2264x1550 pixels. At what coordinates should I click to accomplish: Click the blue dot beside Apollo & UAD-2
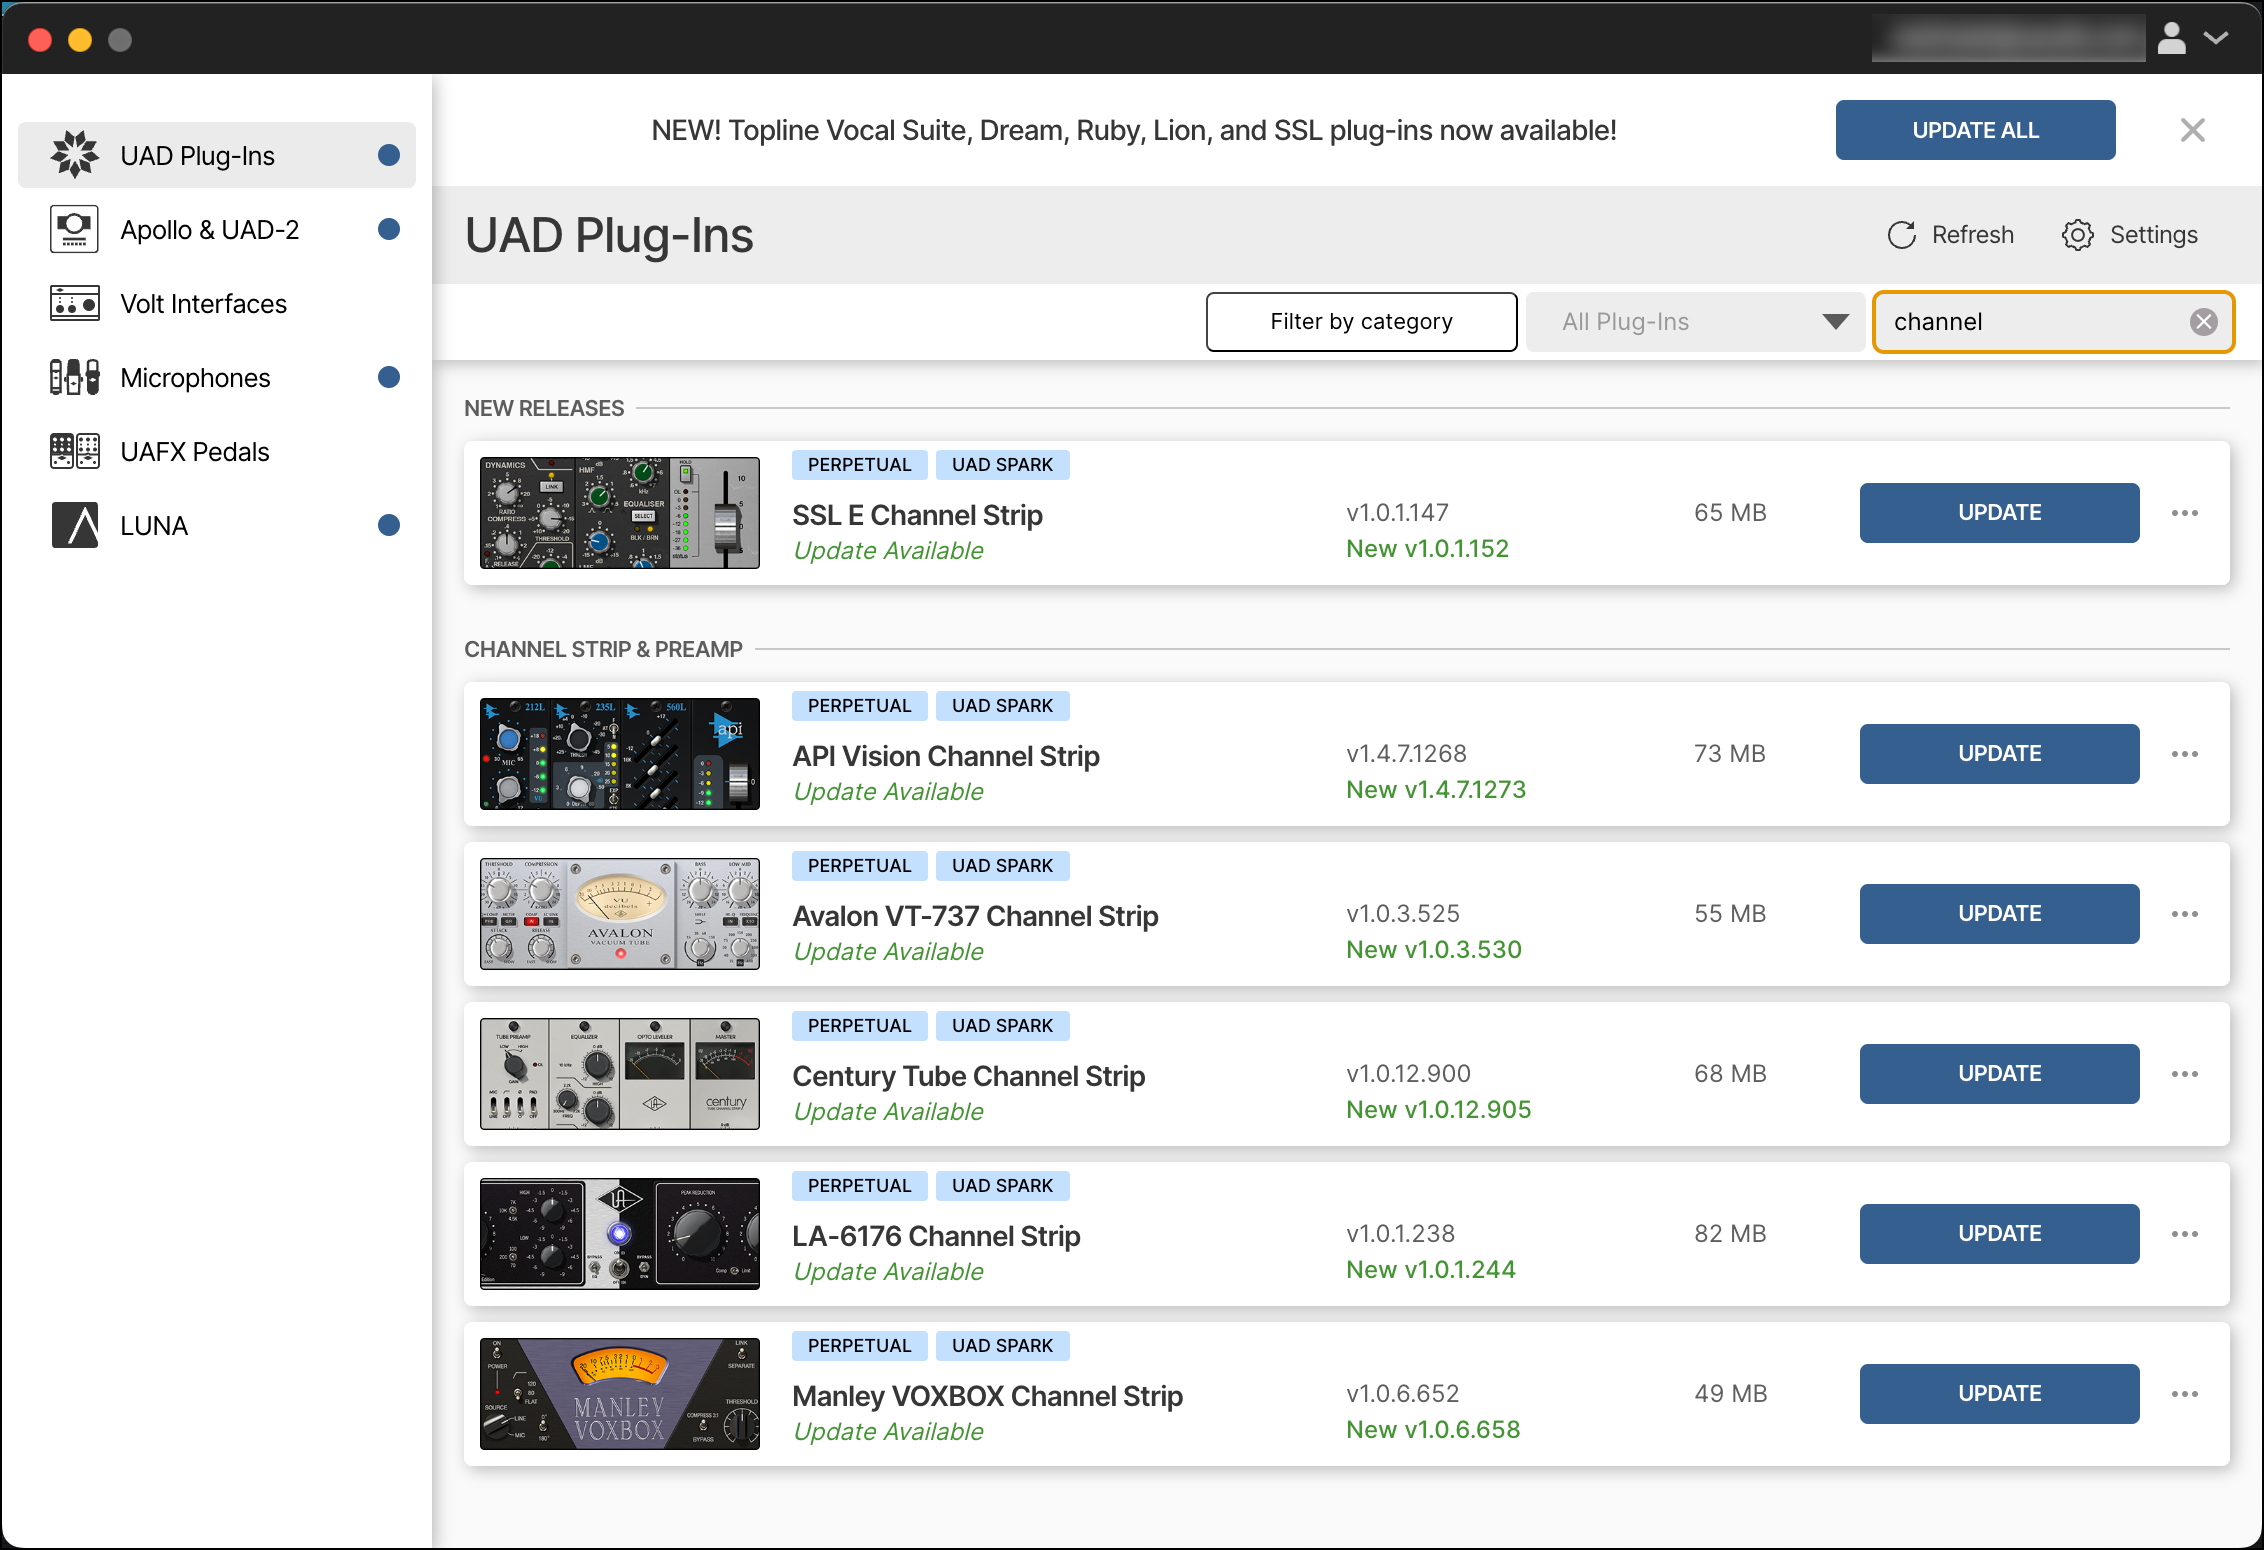389,229
